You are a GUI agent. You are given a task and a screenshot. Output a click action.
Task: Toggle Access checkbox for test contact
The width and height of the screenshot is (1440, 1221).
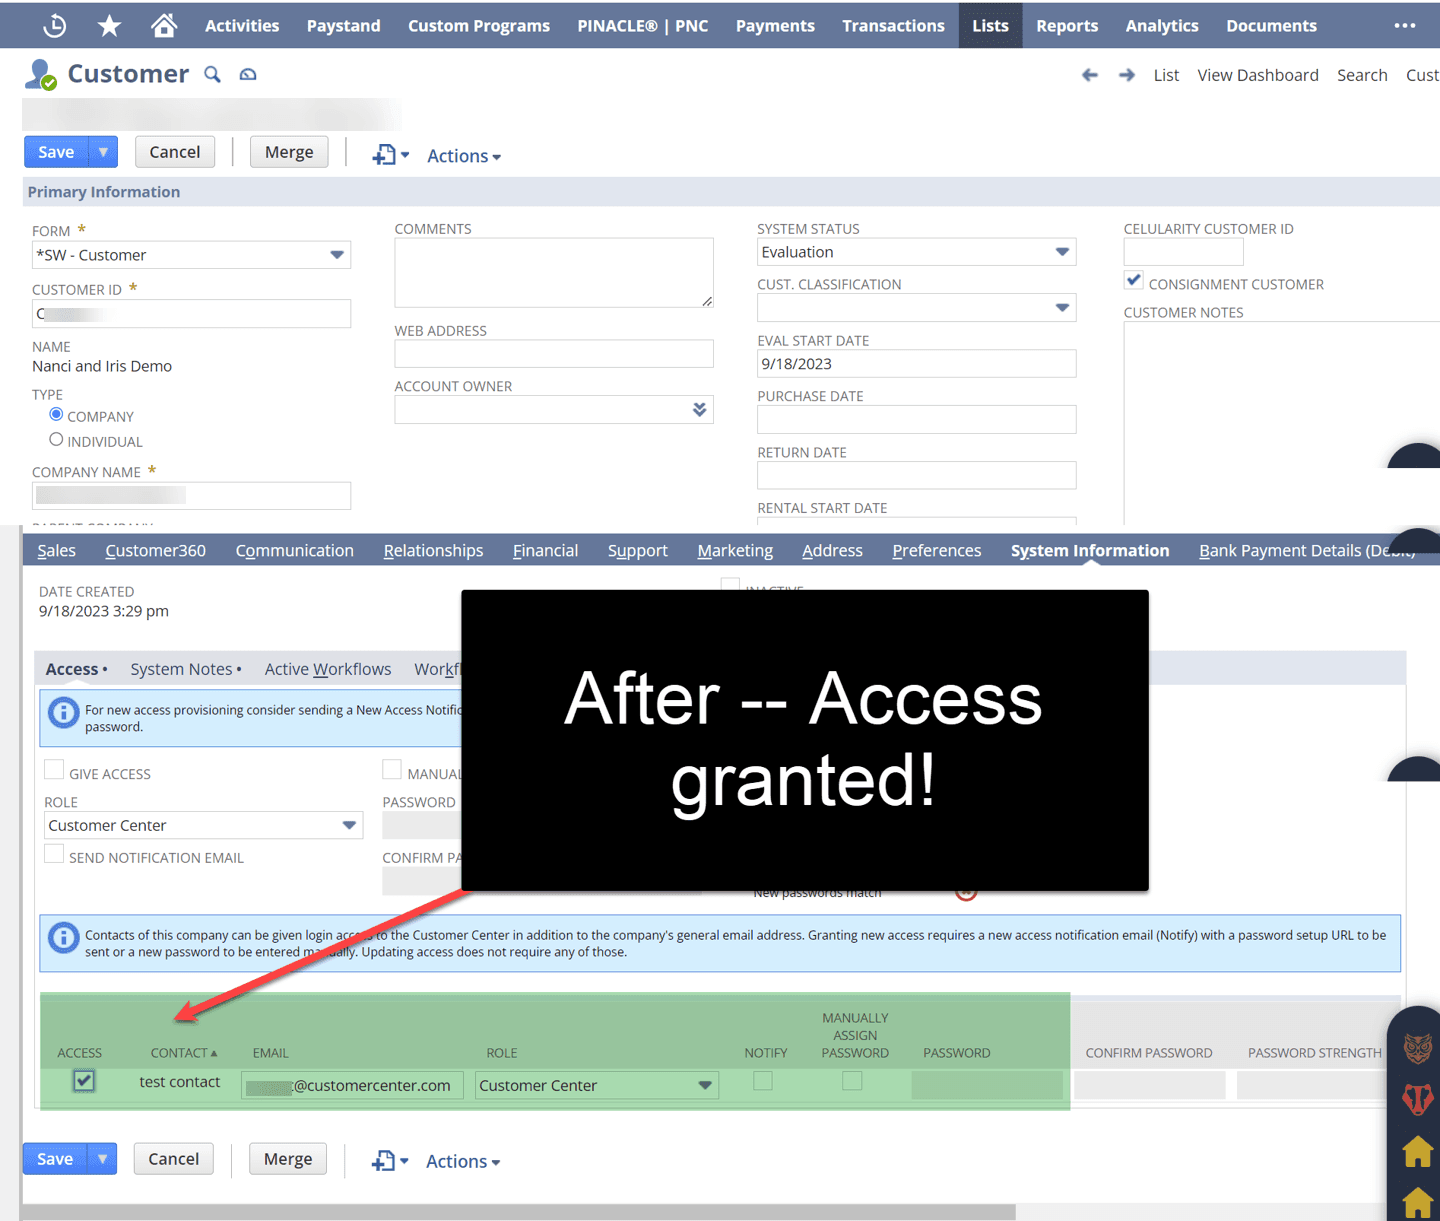point(84,1081)
